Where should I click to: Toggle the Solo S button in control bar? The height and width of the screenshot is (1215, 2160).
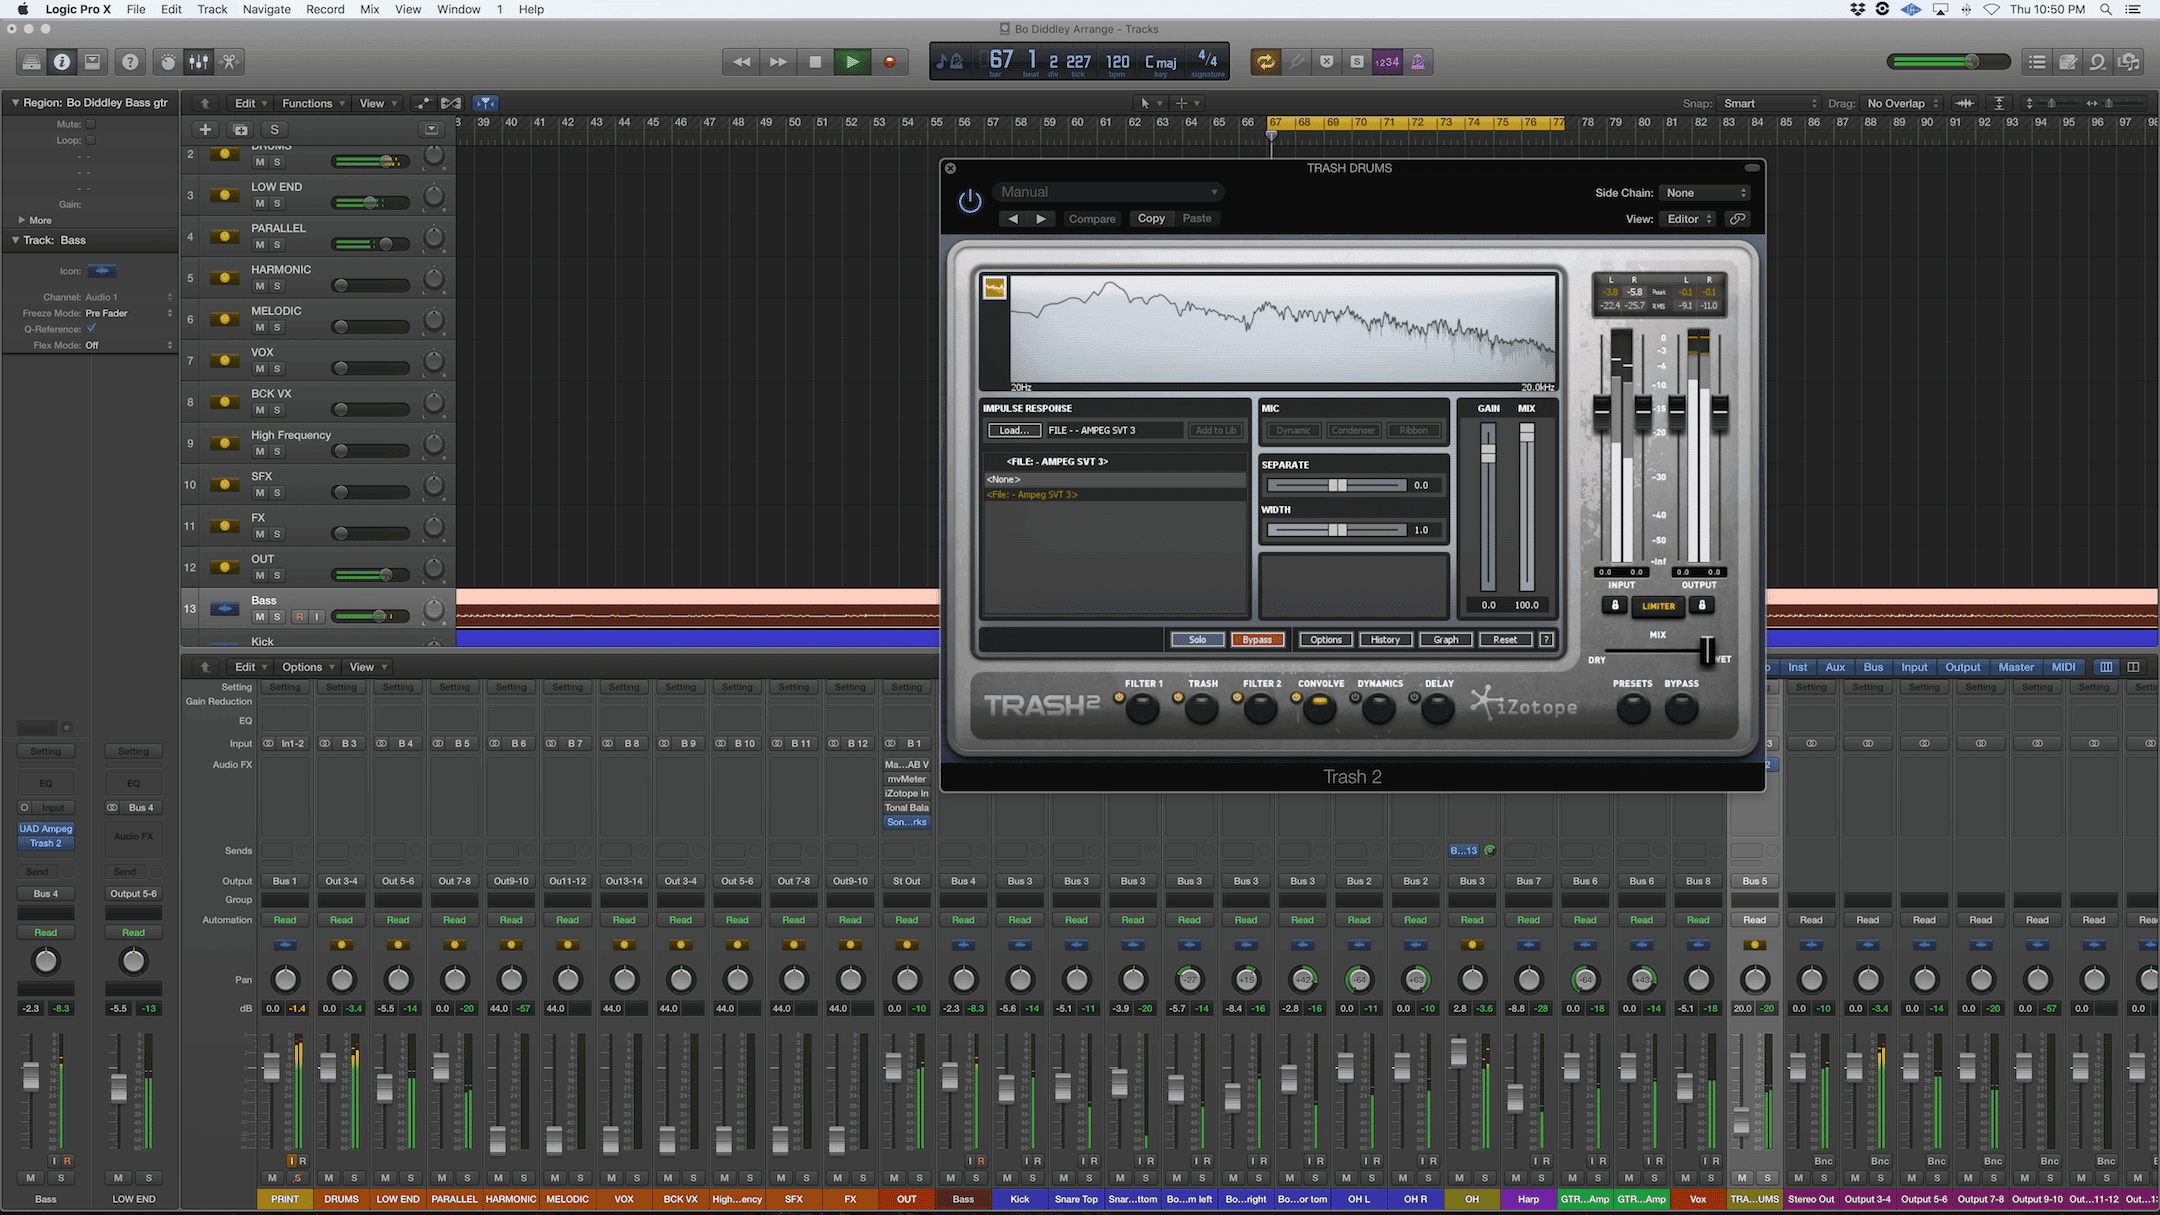(1357, 62)
